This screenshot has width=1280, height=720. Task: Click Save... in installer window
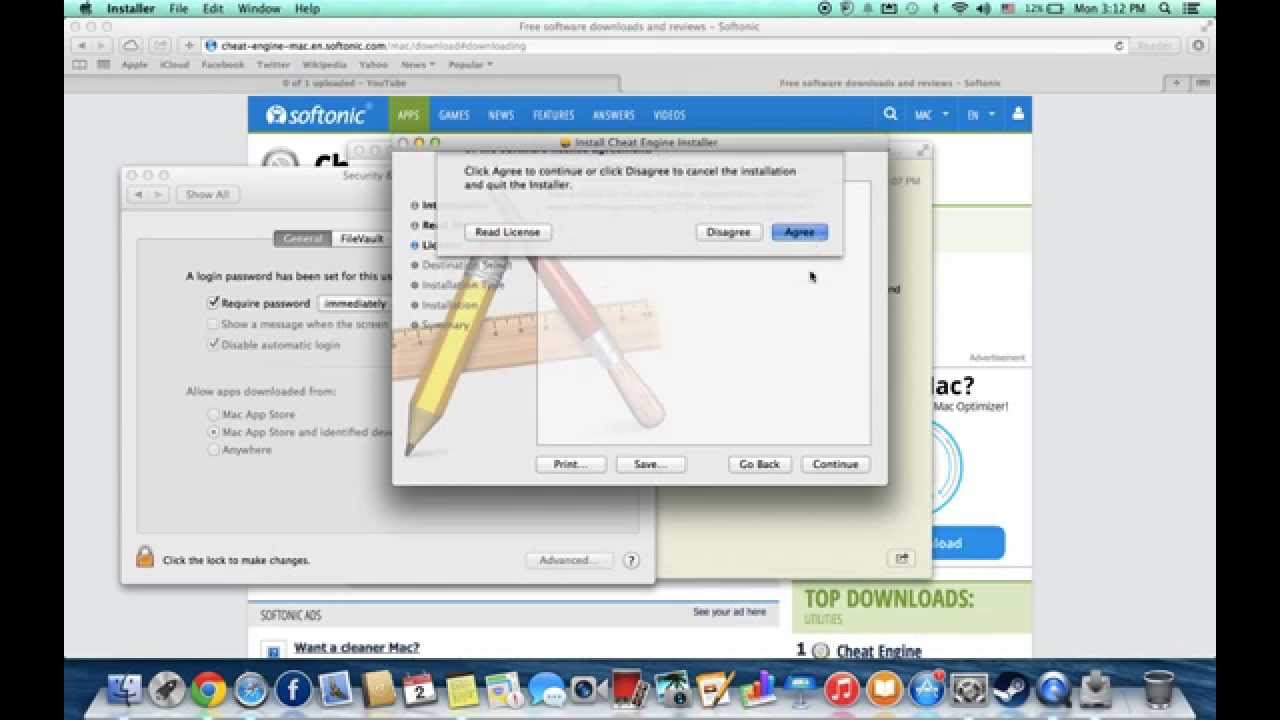click(650, 464)
